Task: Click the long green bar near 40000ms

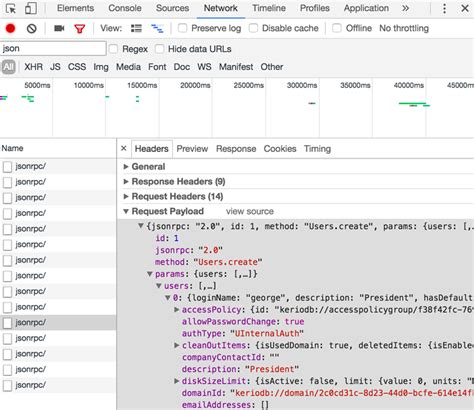Action: 412,103
